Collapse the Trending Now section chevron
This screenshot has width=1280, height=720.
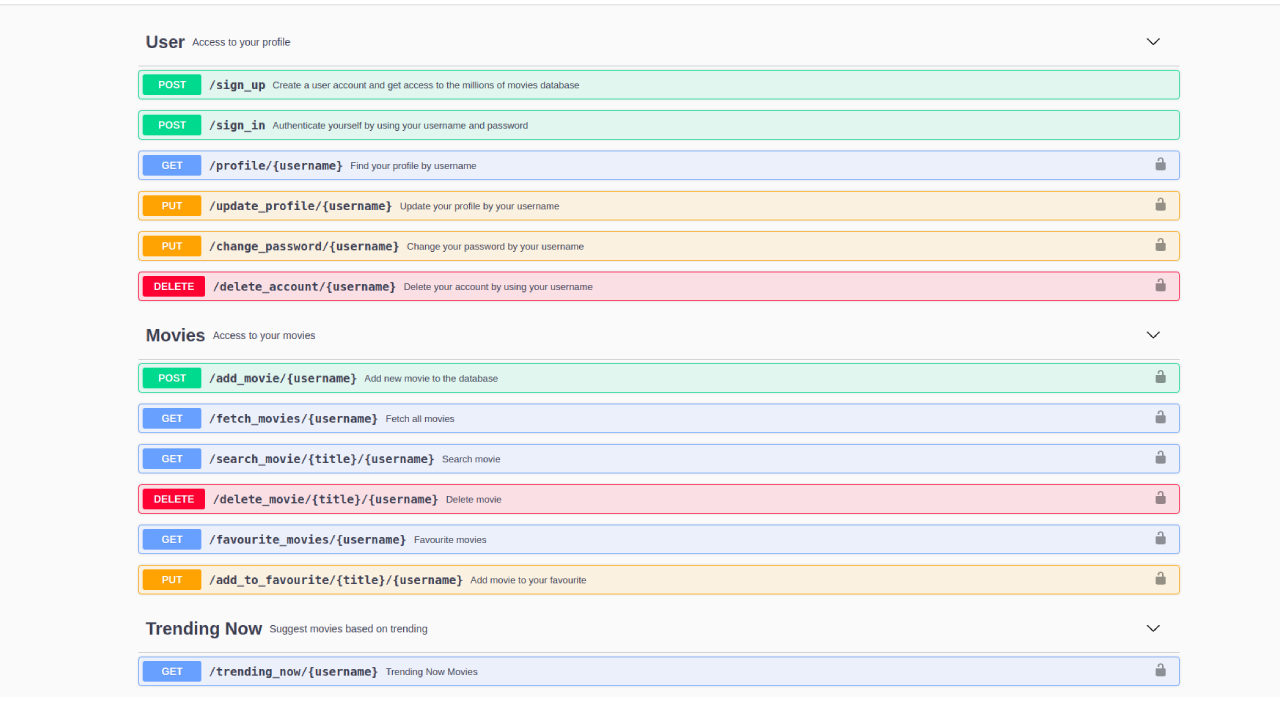[x=1153, y=628]
